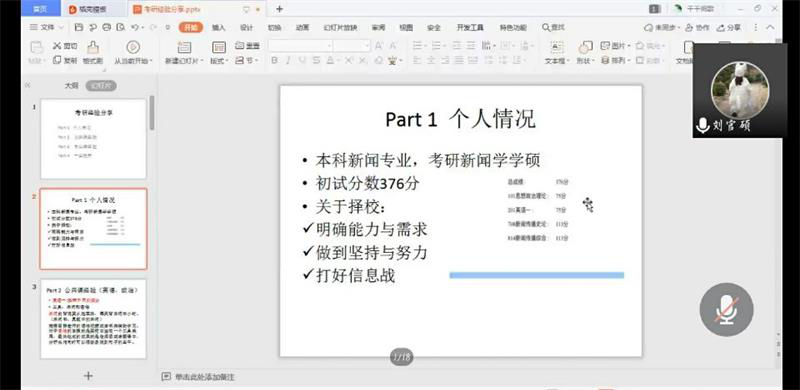
Task: Open the Shapes tool in ribbon
Action: tap(585, 47)
